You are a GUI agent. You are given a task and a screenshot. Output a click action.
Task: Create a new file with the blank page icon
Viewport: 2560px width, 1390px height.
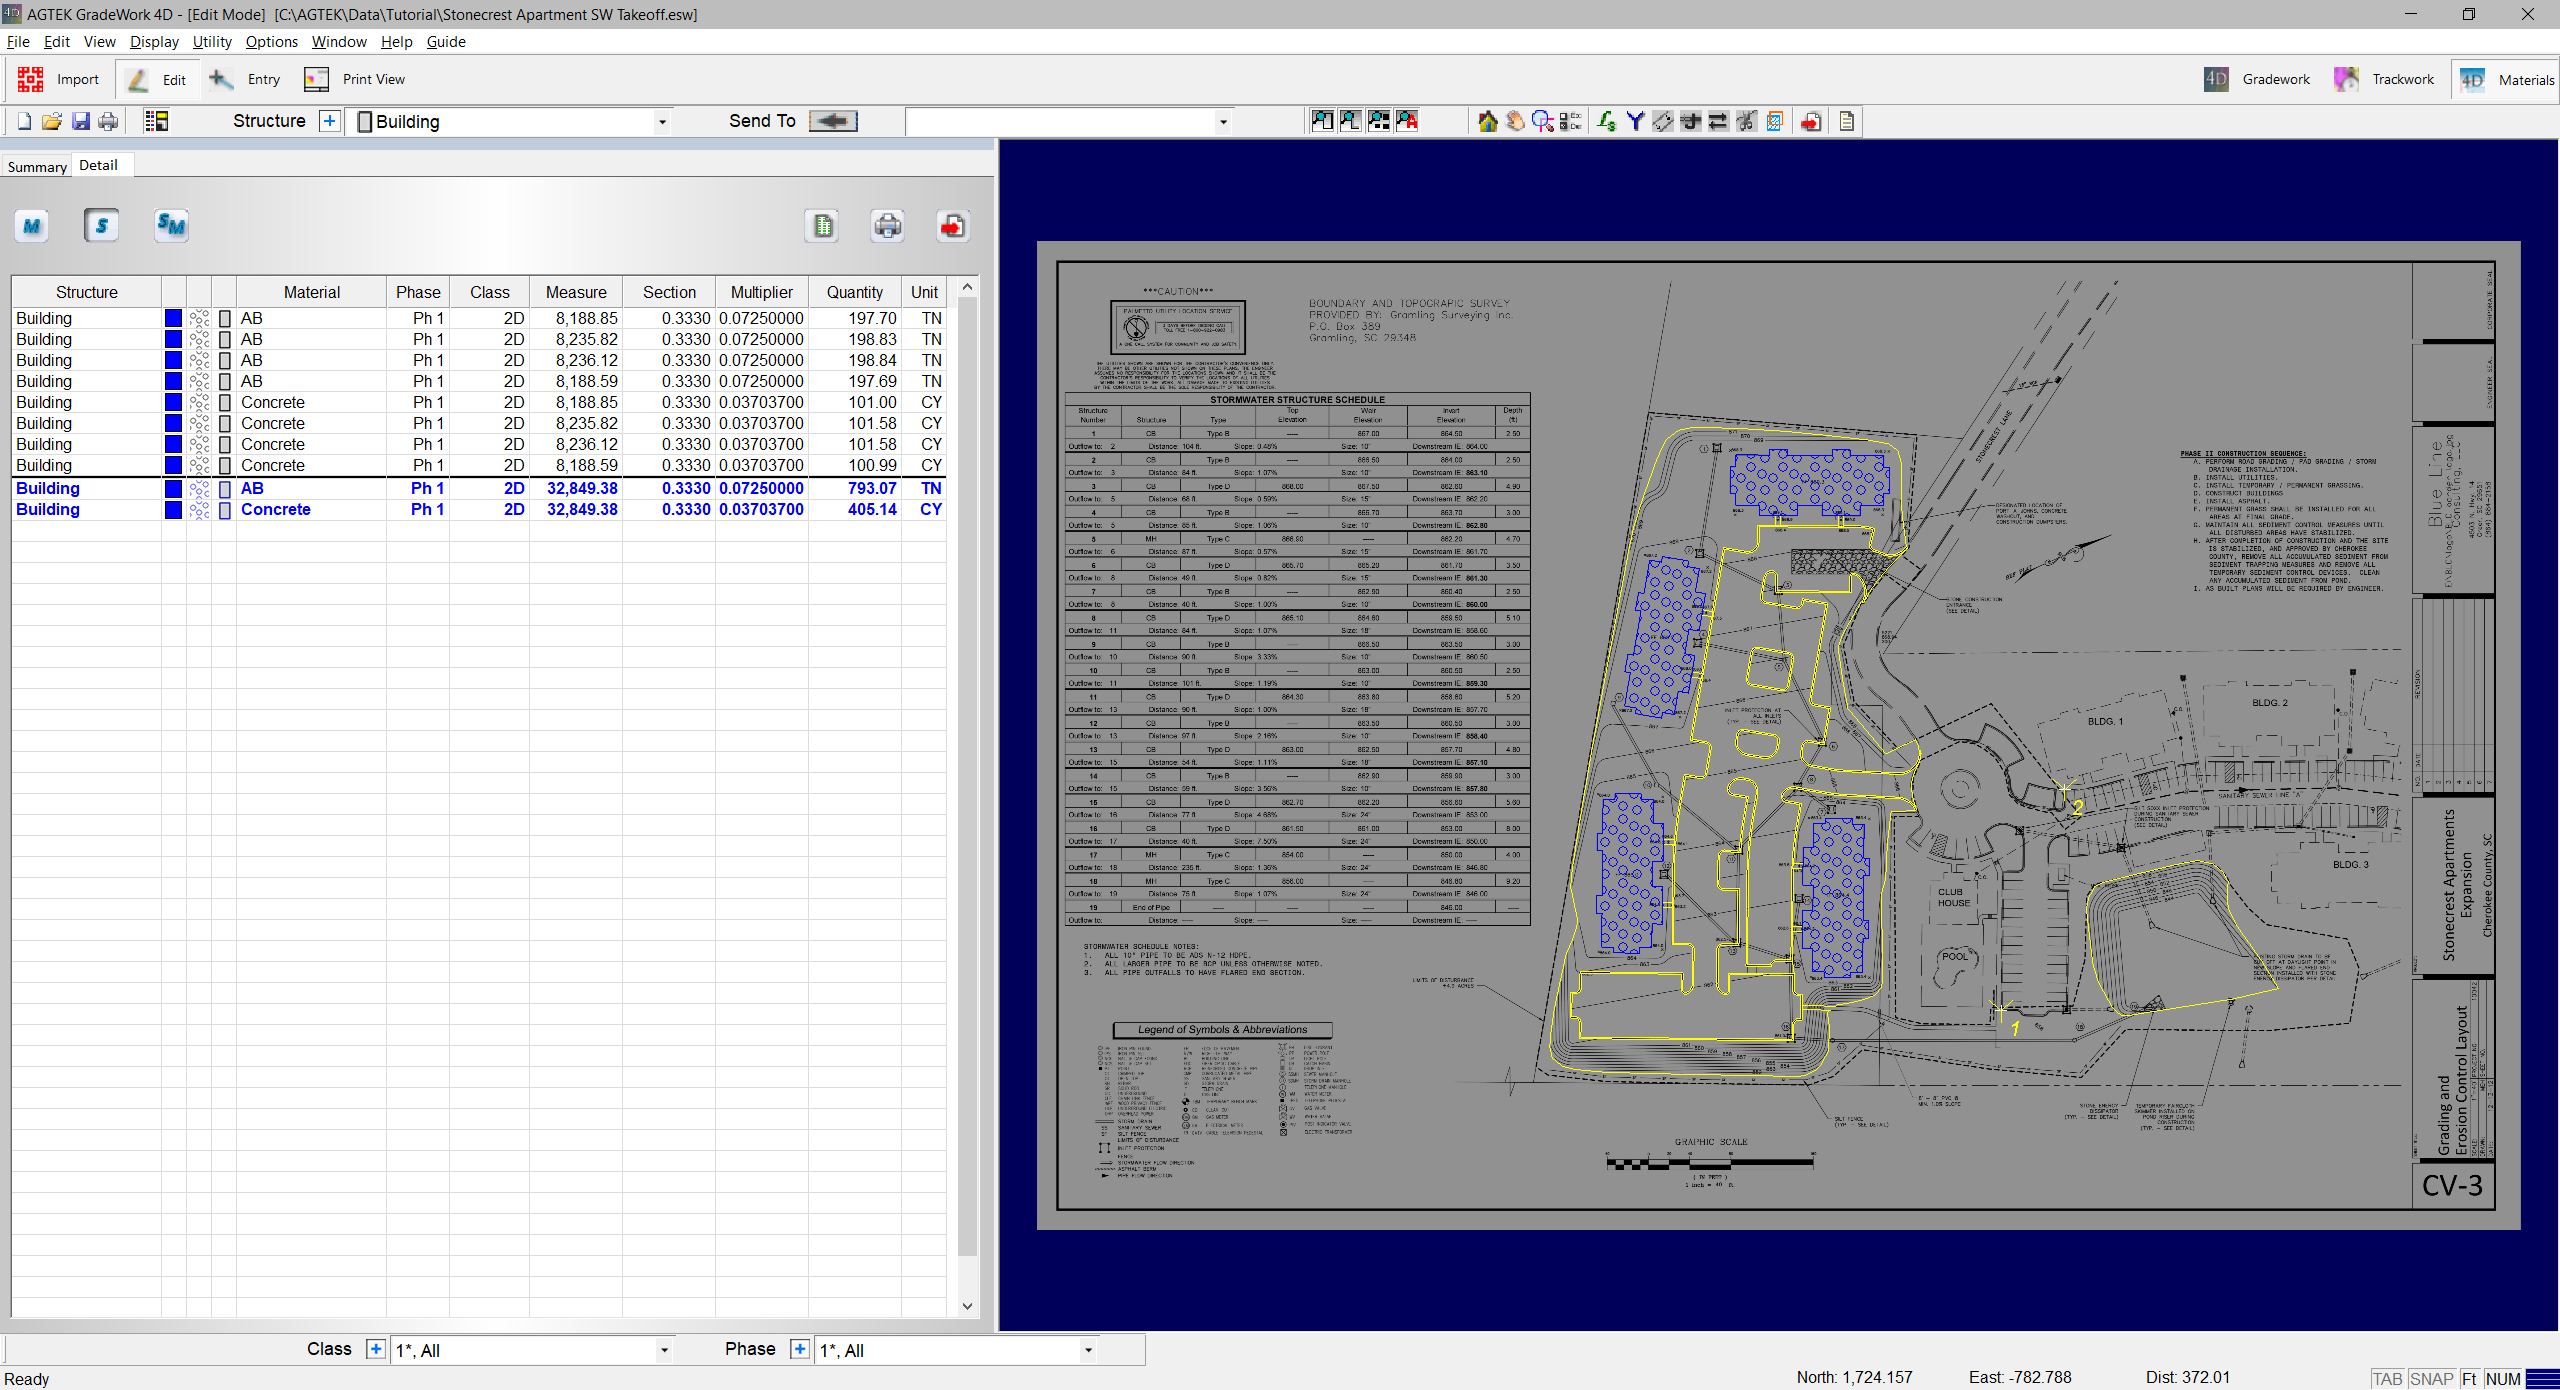point(24,121)
